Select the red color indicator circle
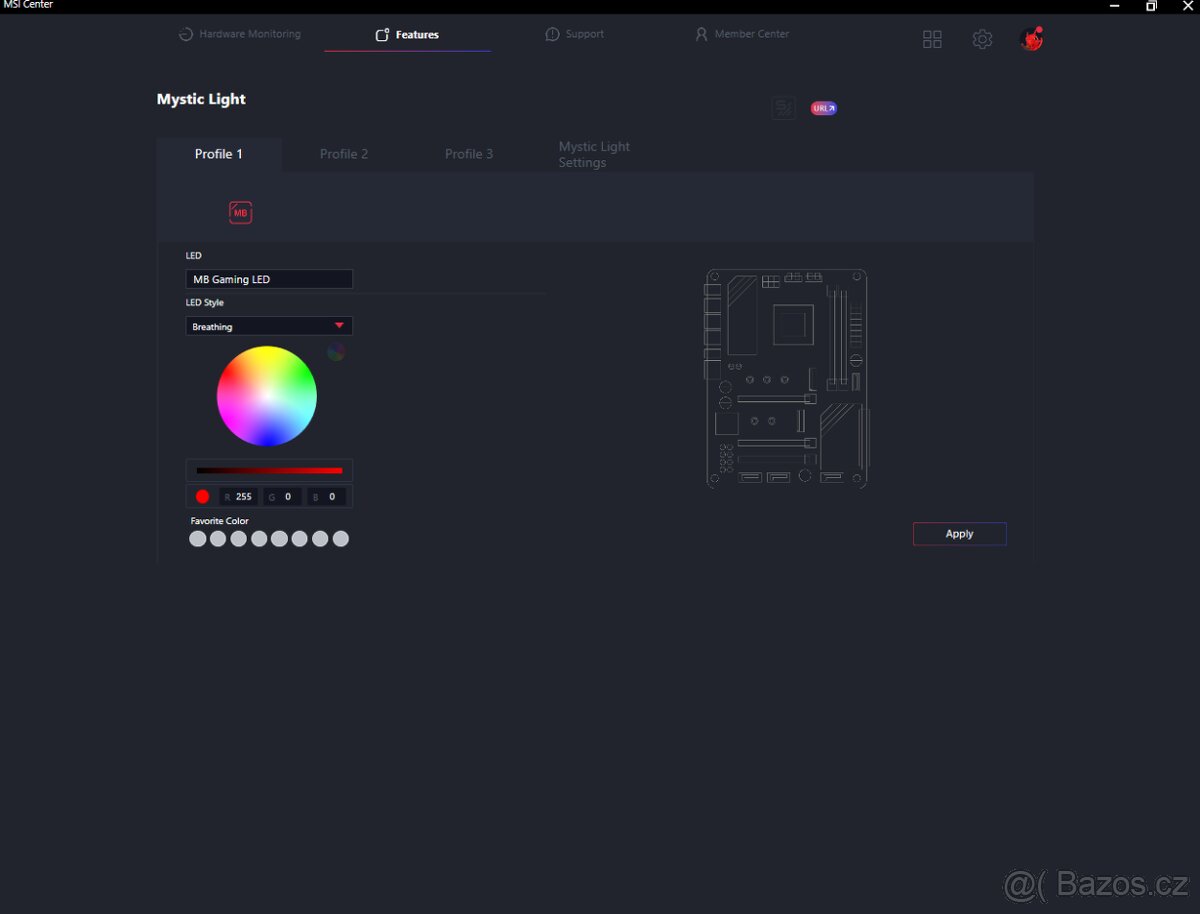Screen dimensions: 1200x914 click(203, 496)
